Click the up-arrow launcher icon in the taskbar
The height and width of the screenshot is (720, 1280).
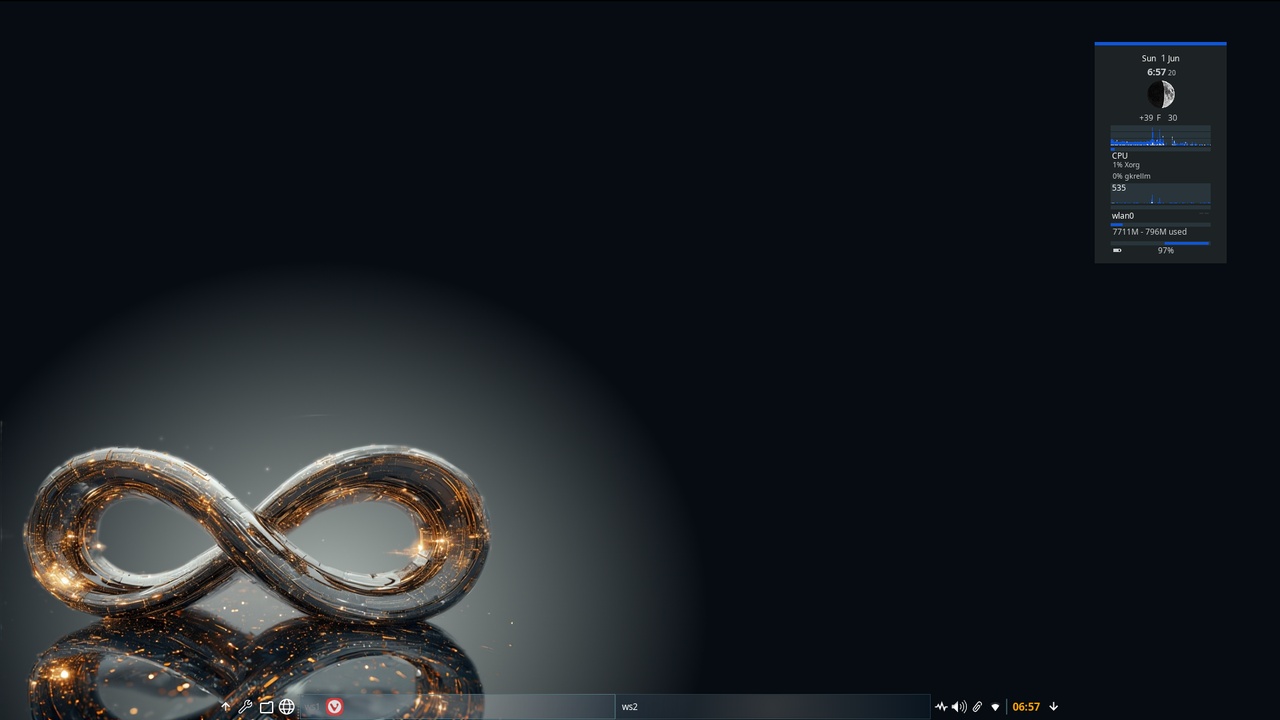click(x=226, y=707)
